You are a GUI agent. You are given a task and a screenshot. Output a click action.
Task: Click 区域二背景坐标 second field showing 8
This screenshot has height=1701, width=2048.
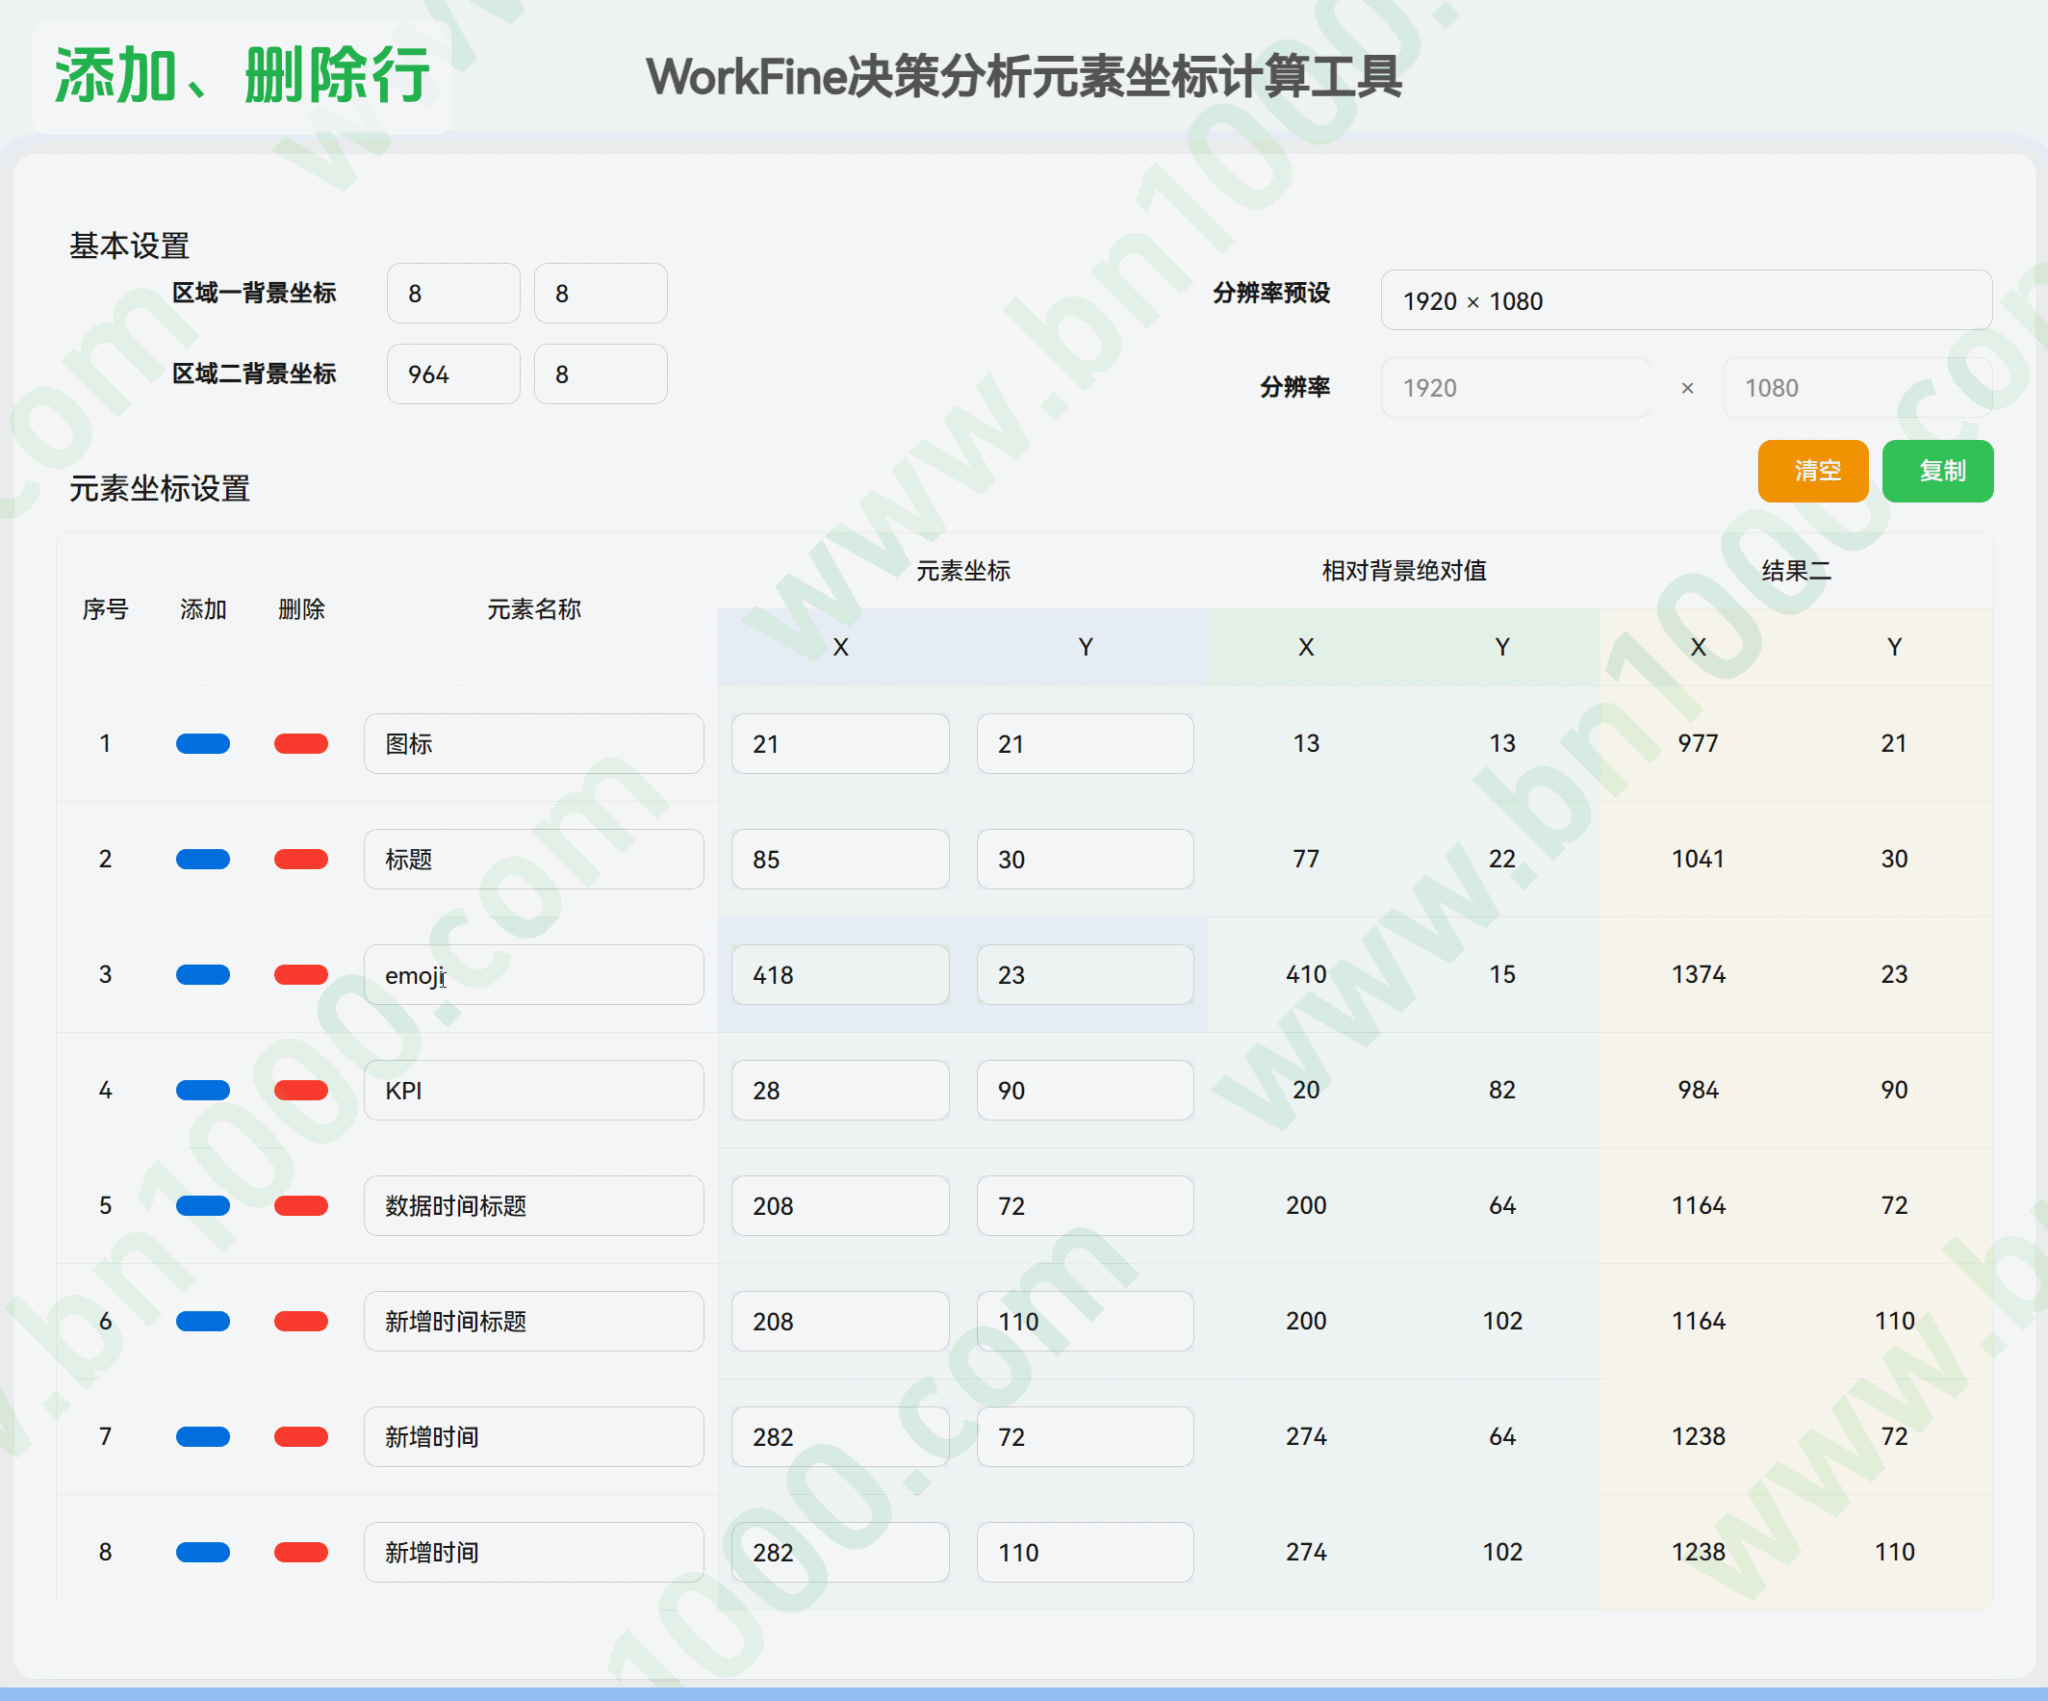tap(600, 374)
